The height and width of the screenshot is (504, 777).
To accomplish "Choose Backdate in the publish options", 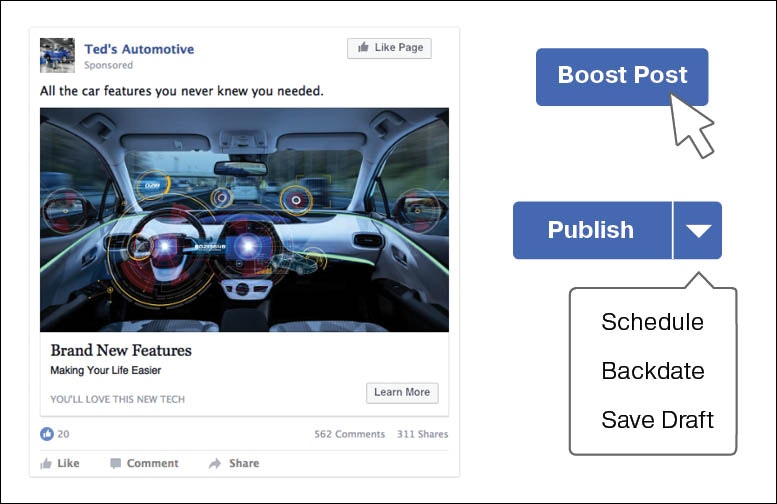I will click(652, 371).
